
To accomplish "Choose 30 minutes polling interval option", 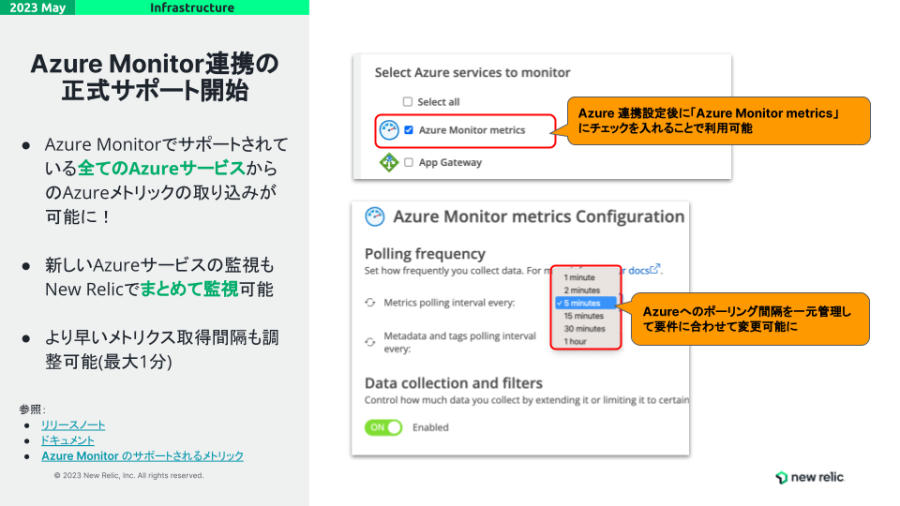I will coord(584,329).
